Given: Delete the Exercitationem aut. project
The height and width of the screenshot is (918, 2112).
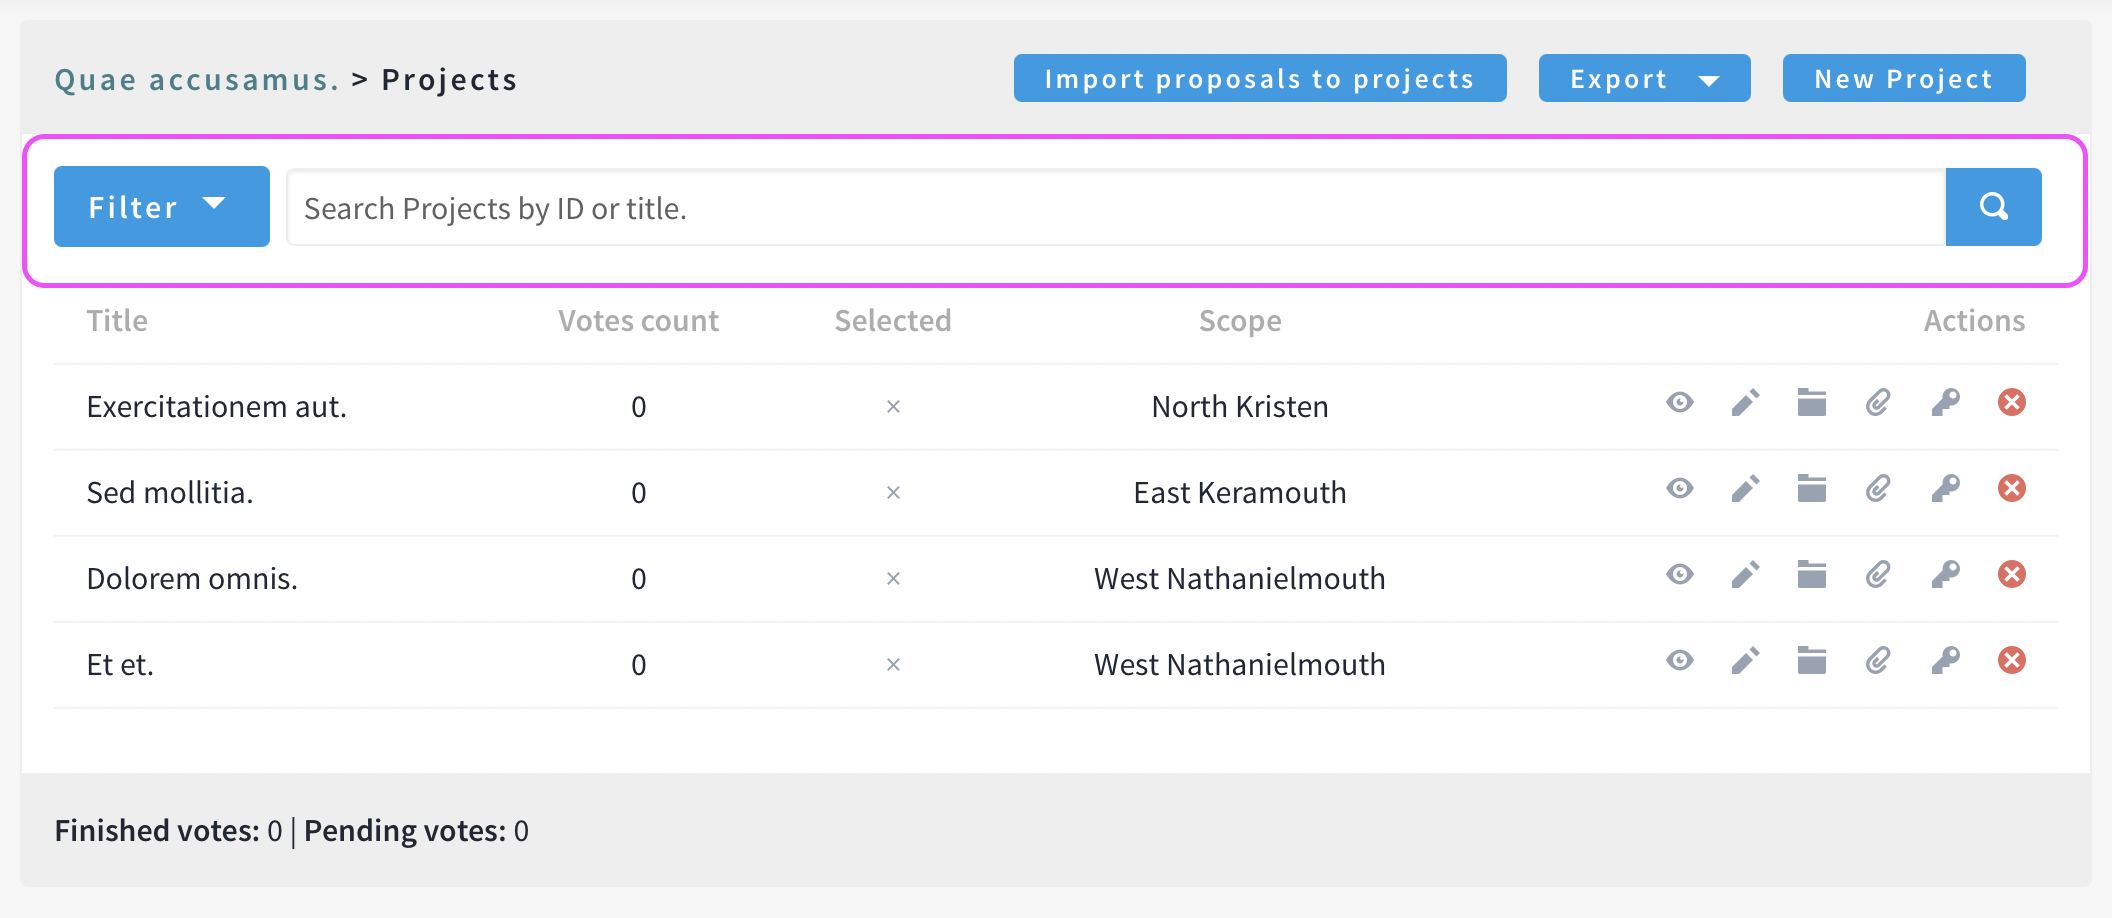Looking at the screenshot, I should 2011,403.
